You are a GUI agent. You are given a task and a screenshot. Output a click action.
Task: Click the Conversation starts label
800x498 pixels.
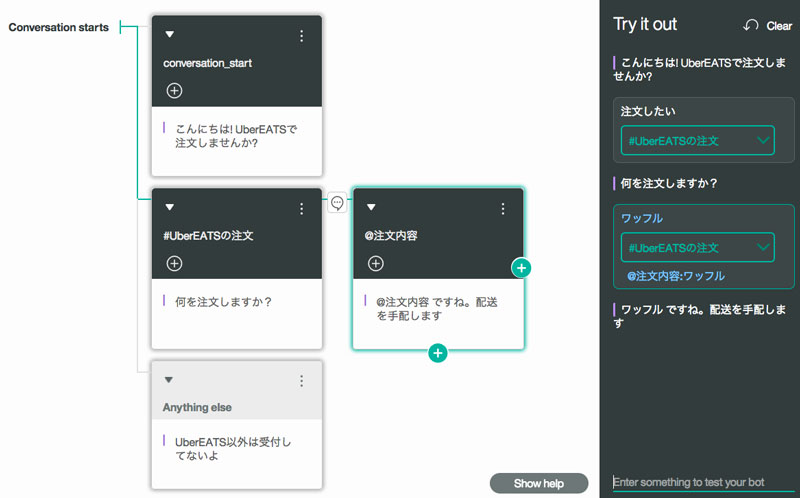59,28
